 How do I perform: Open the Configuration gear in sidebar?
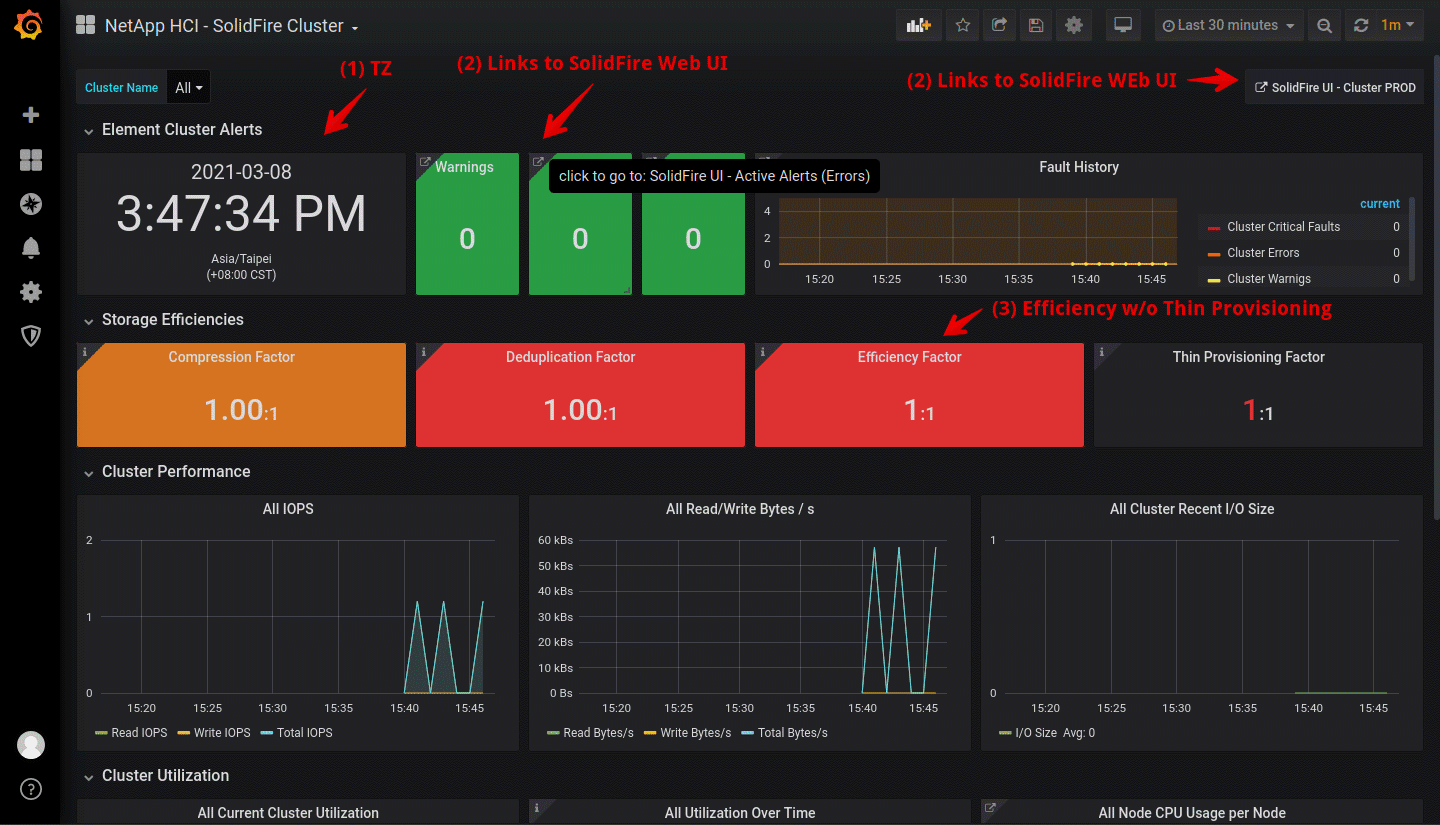click(31, 292)
